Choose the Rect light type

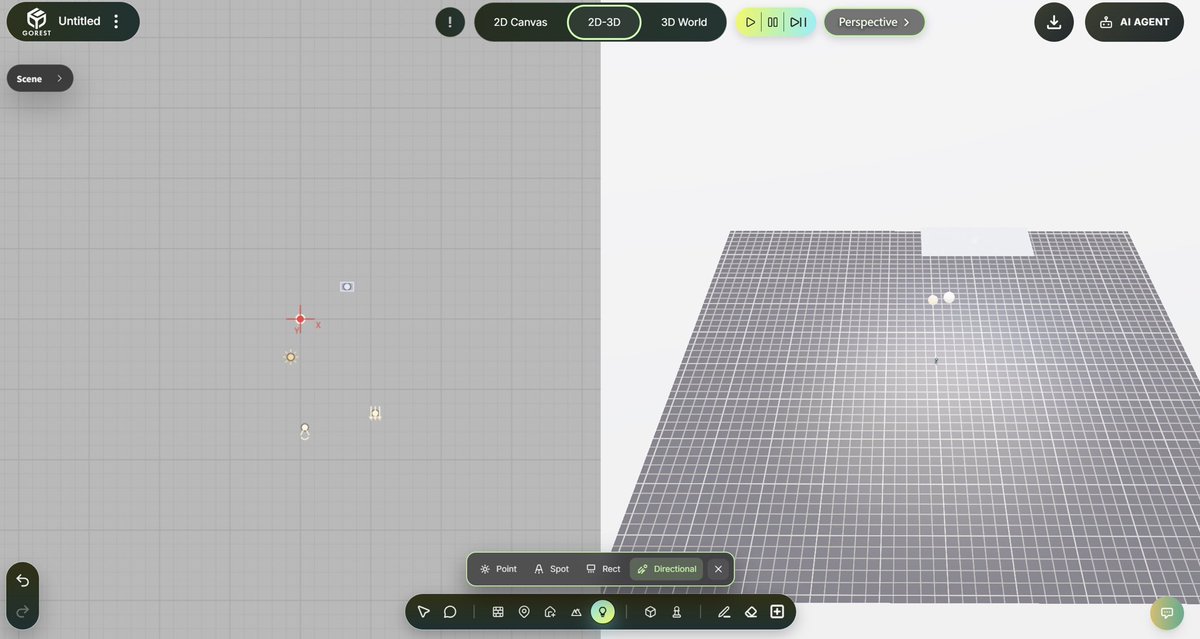pos(603,569)
